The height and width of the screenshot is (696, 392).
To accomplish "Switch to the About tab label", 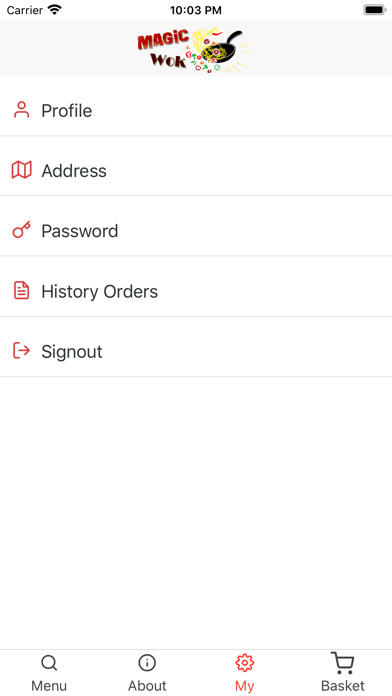I will tap(147, 686).
